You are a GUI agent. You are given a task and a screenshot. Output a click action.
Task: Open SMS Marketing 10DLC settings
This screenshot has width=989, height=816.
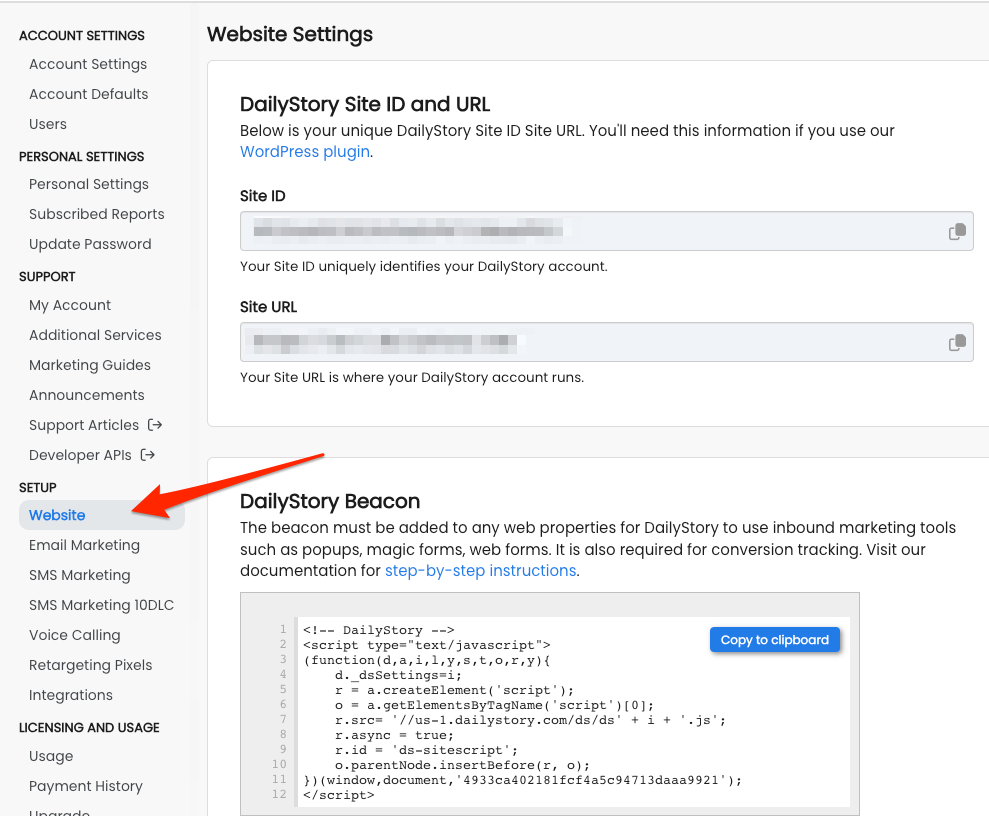[x=101, y=605]
